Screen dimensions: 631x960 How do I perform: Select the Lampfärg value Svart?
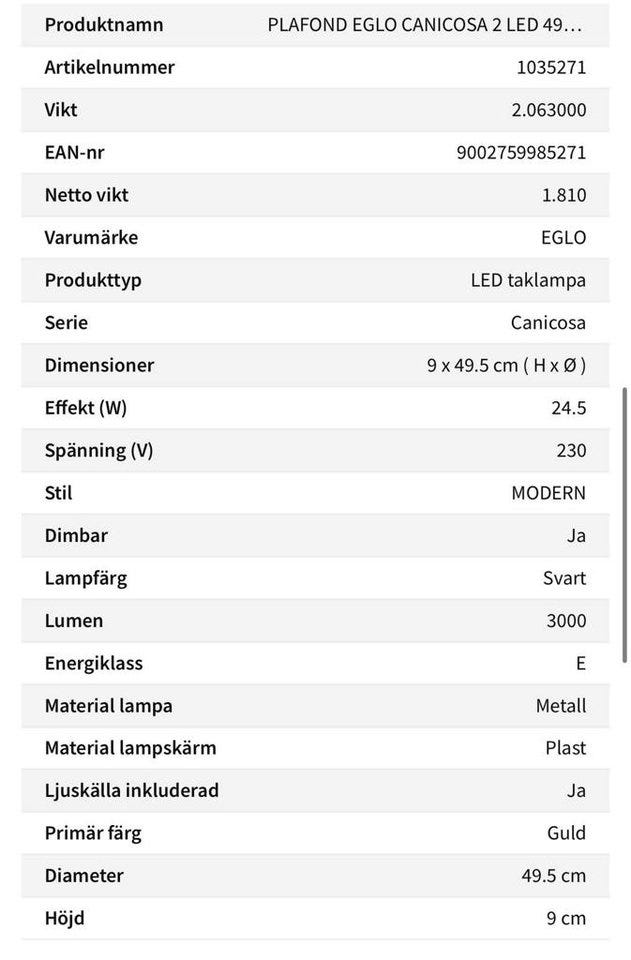(562, 578)
